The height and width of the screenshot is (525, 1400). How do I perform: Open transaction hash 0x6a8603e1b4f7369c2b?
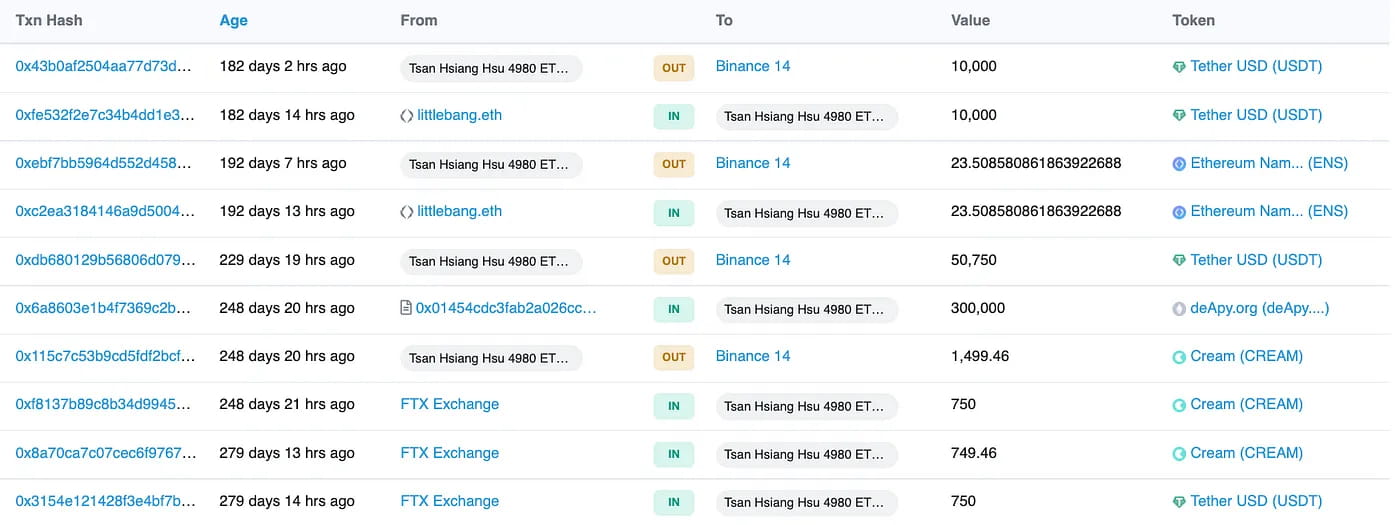103,309
